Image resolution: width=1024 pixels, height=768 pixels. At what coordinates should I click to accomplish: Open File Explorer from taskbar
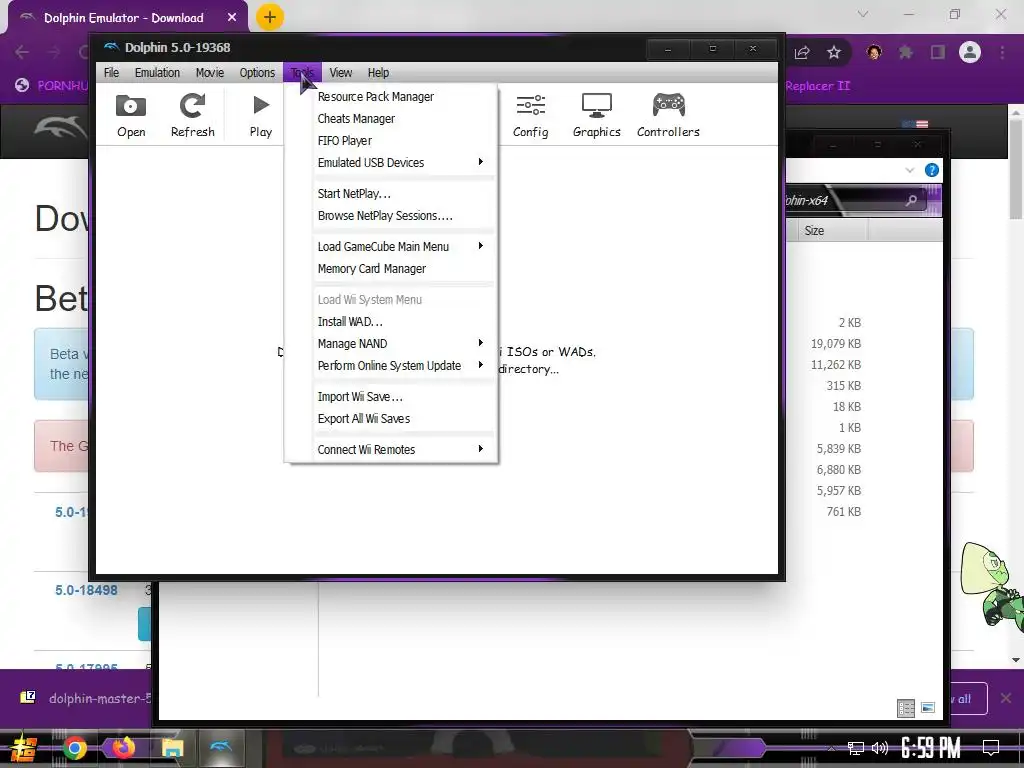click(172, 748)
